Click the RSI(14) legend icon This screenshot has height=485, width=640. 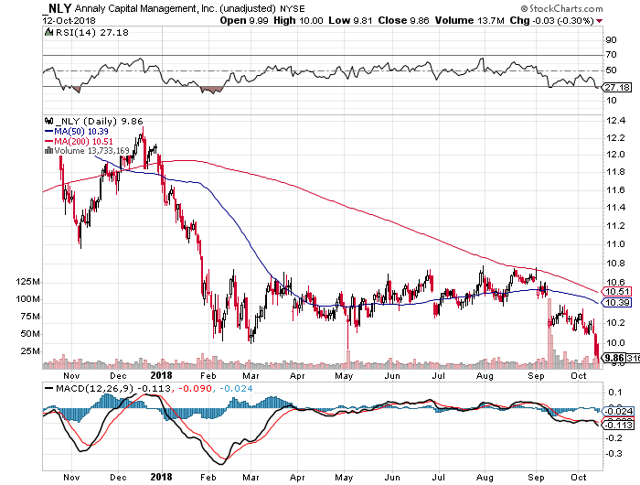point(49,32)
